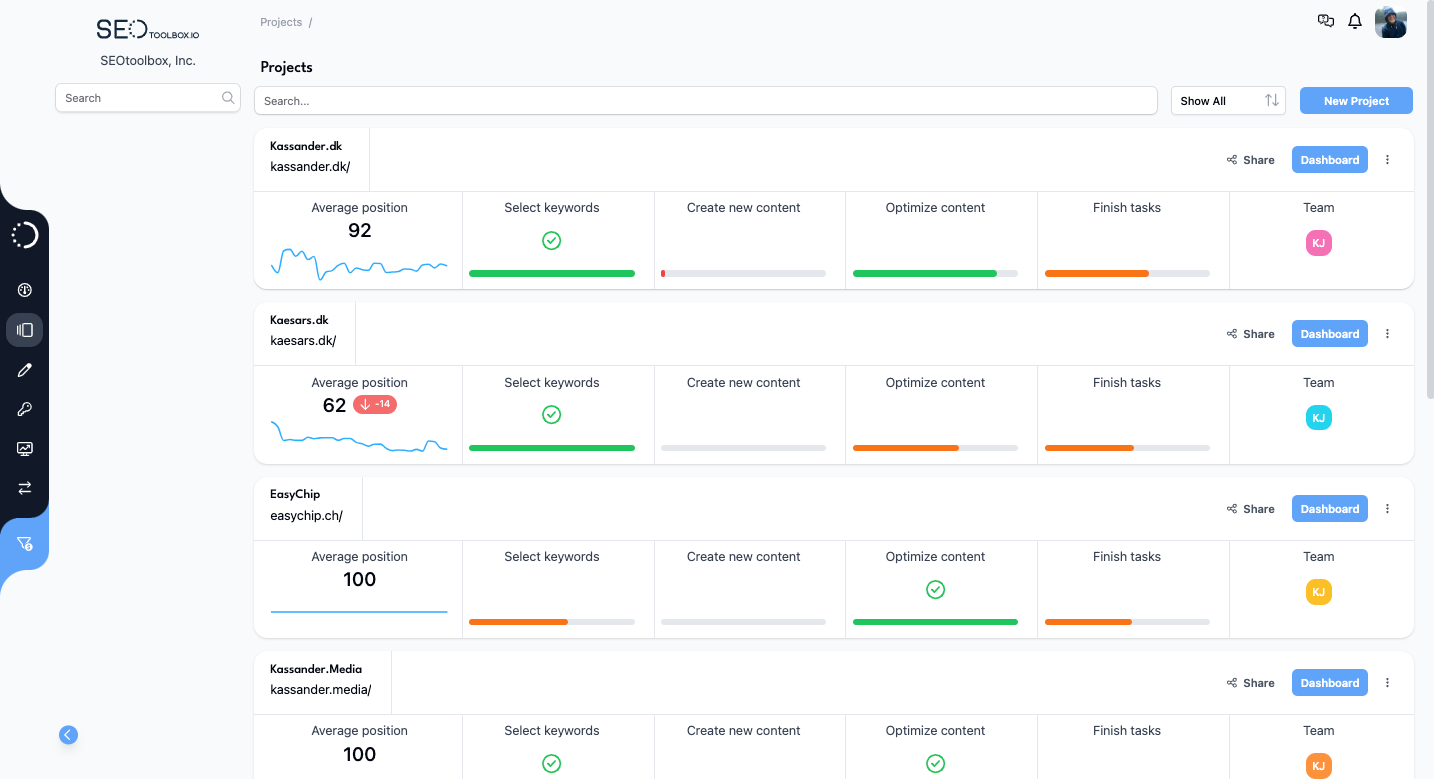Click the Optimize content checkmark for EasyChip
Screen dimensions: 1434x779
coord(935,589)
